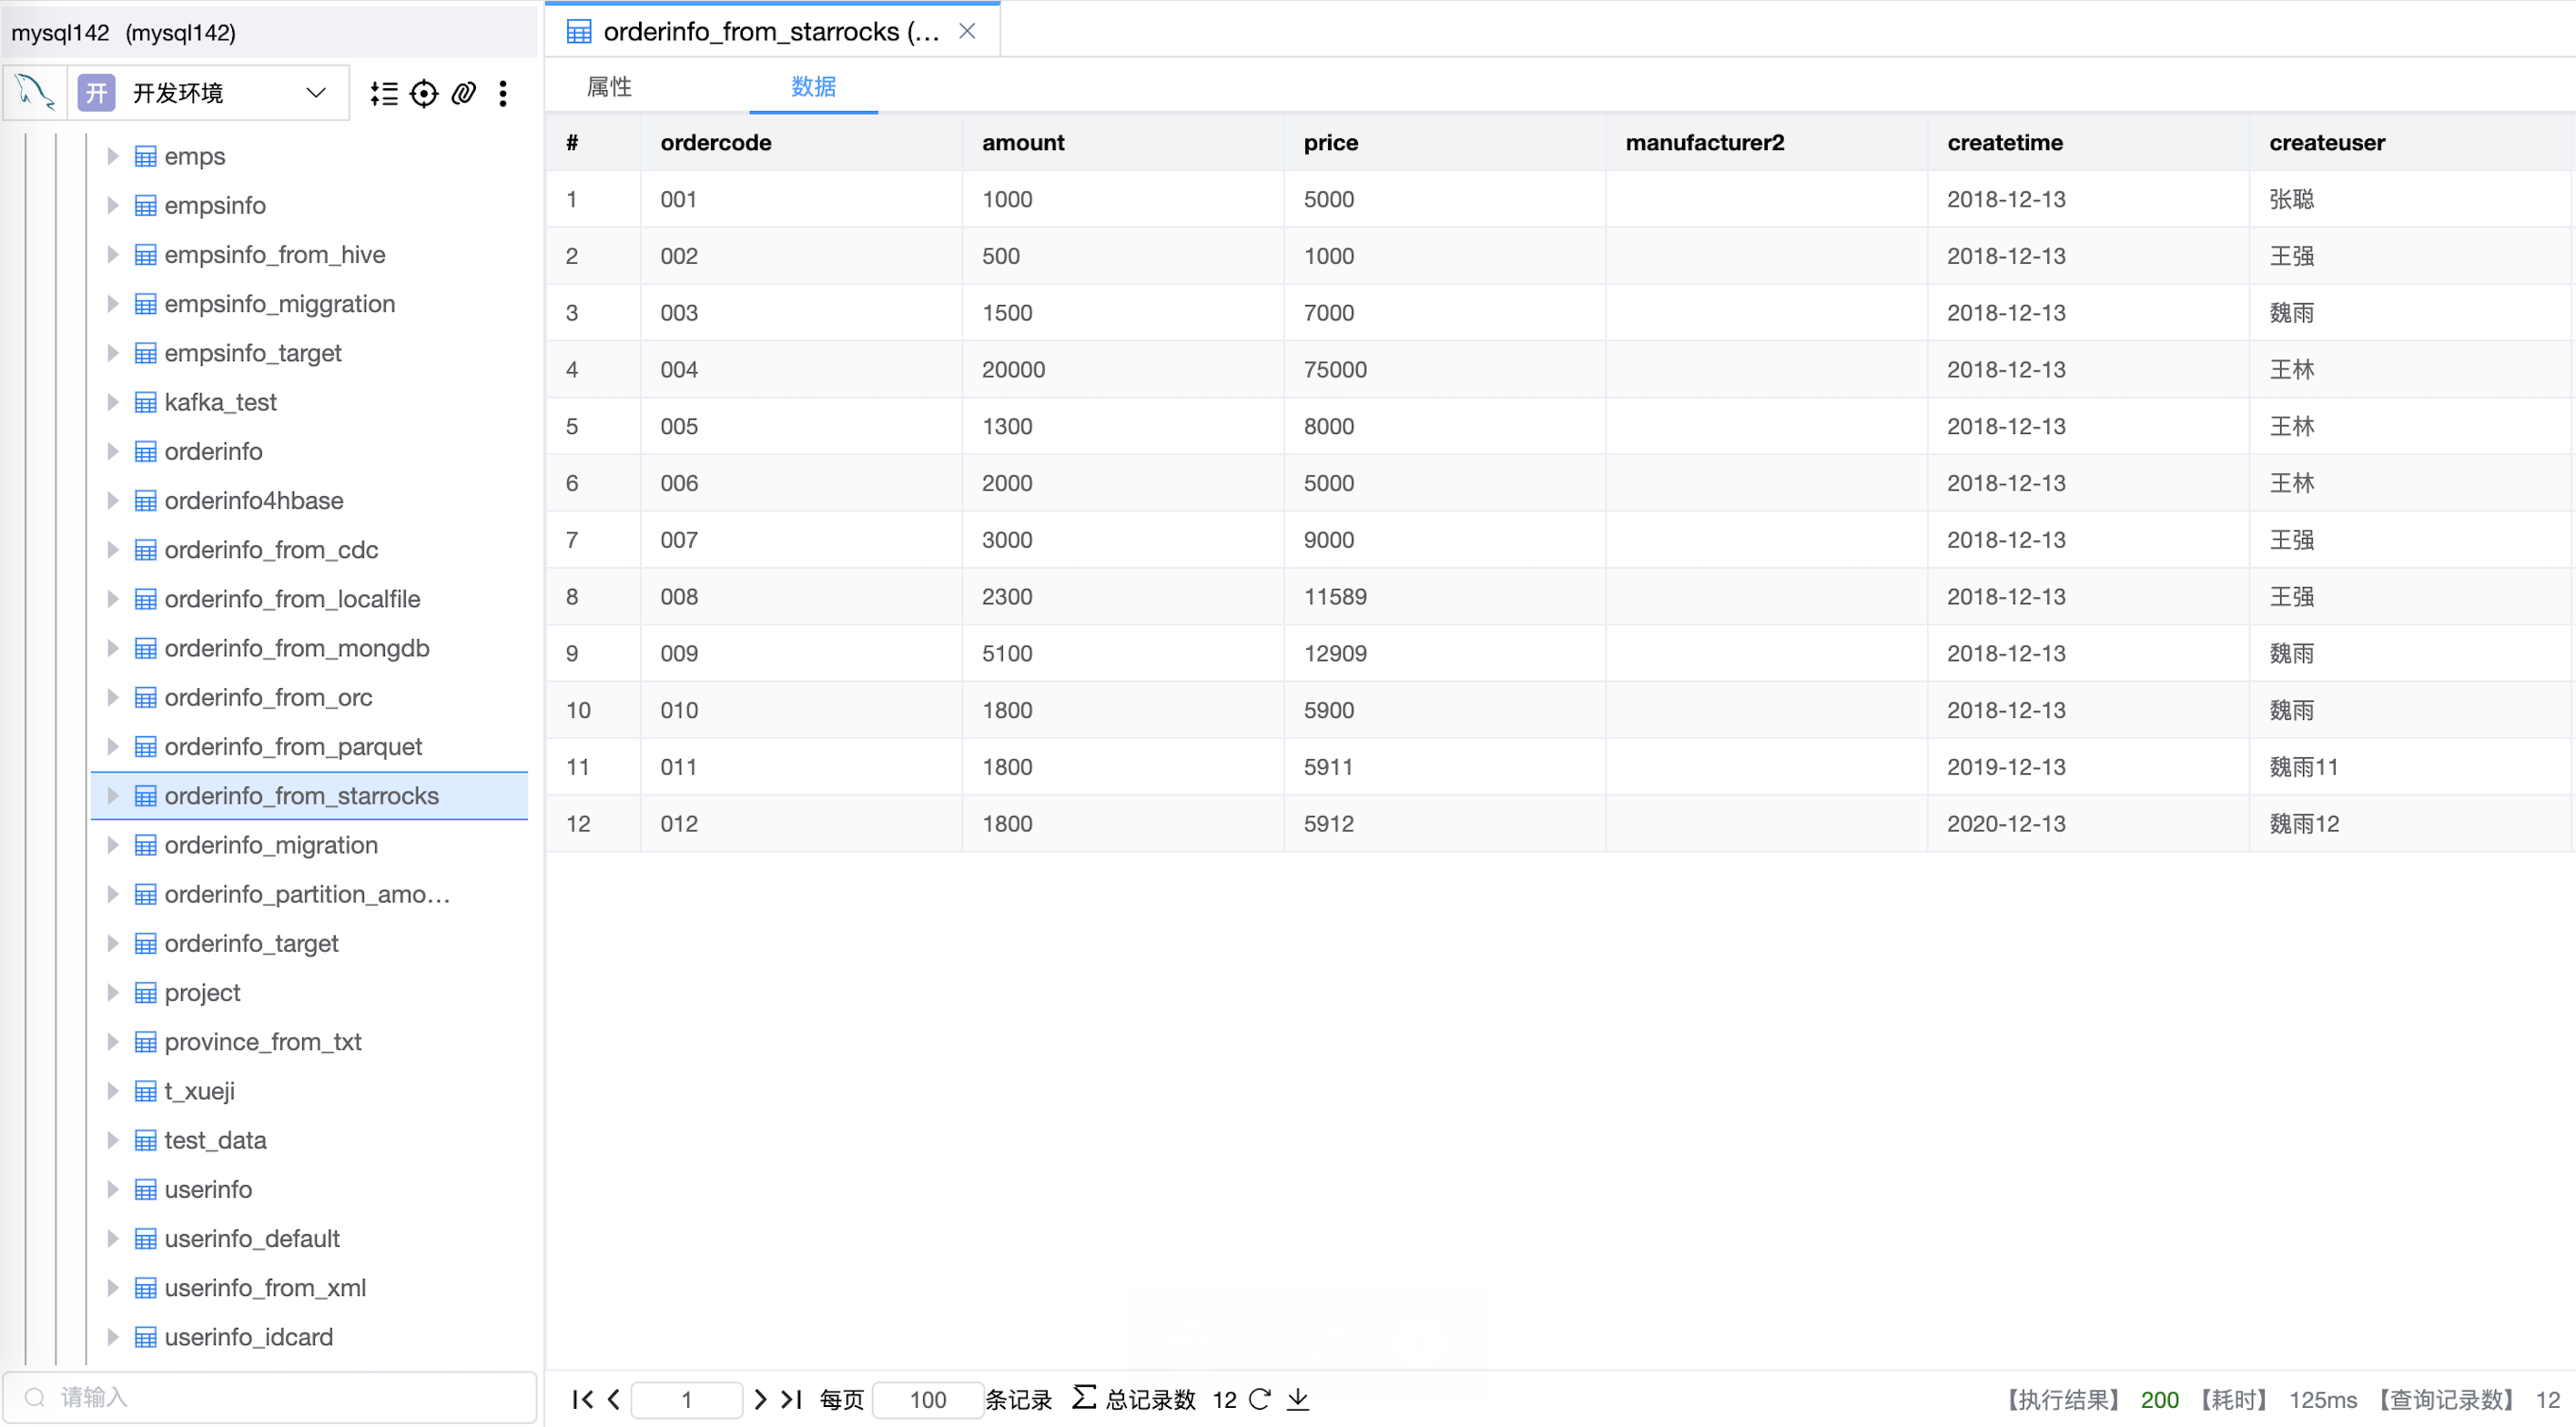Click the tree list view icon

pos(384,93)
